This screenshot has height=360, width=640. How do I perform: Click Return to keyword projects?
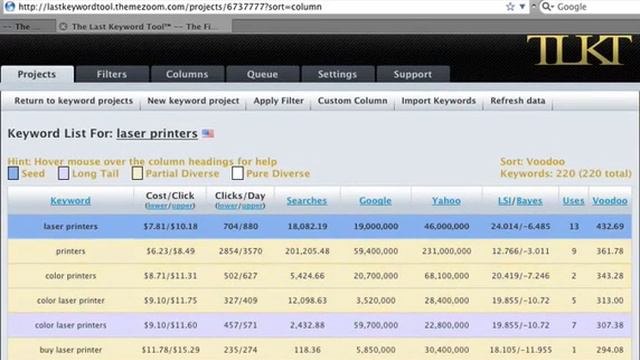pyautogui.click(x=74, y=101)
